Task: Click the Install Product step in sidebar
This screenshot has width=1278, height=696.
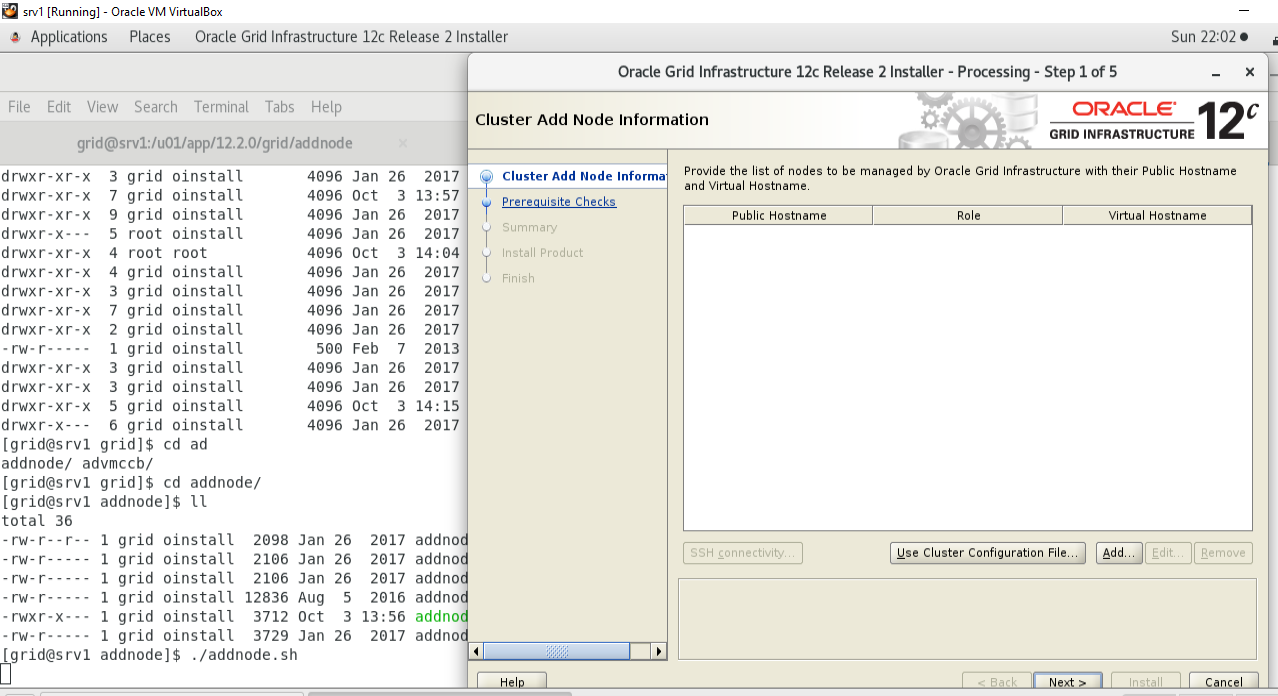Action: point(542,253)
